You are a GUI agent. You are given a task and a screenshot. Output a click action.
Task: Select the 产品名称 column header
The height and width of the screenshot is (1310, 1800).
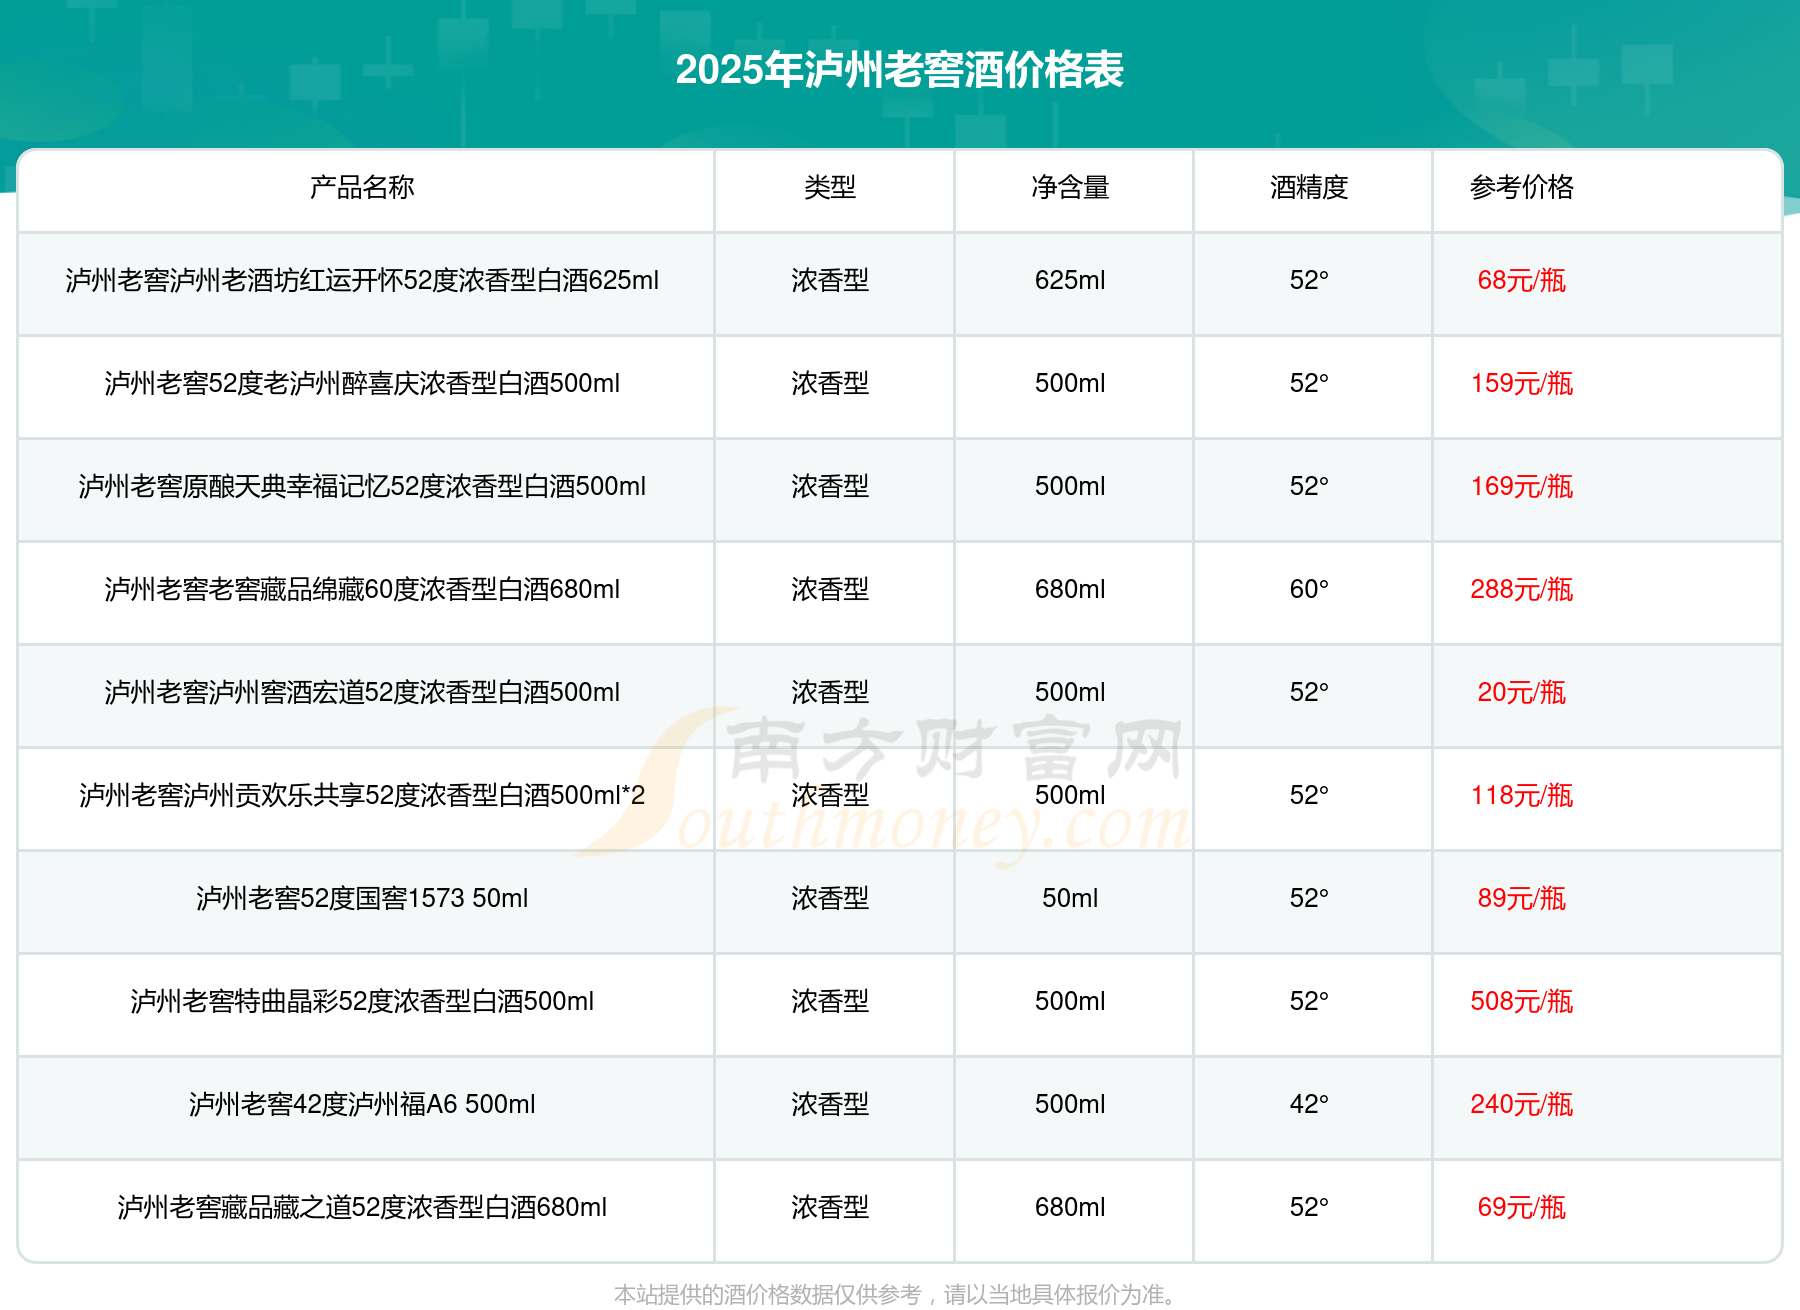362,187
